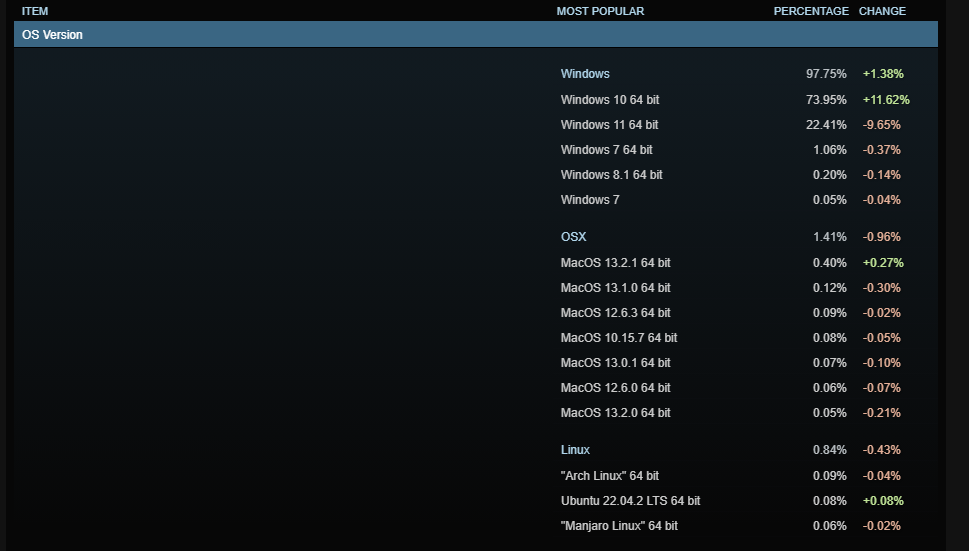Click the 73.95% percentage for Windows 10
The width and height of the screenshot is (969, 551).
click(826, 99)
